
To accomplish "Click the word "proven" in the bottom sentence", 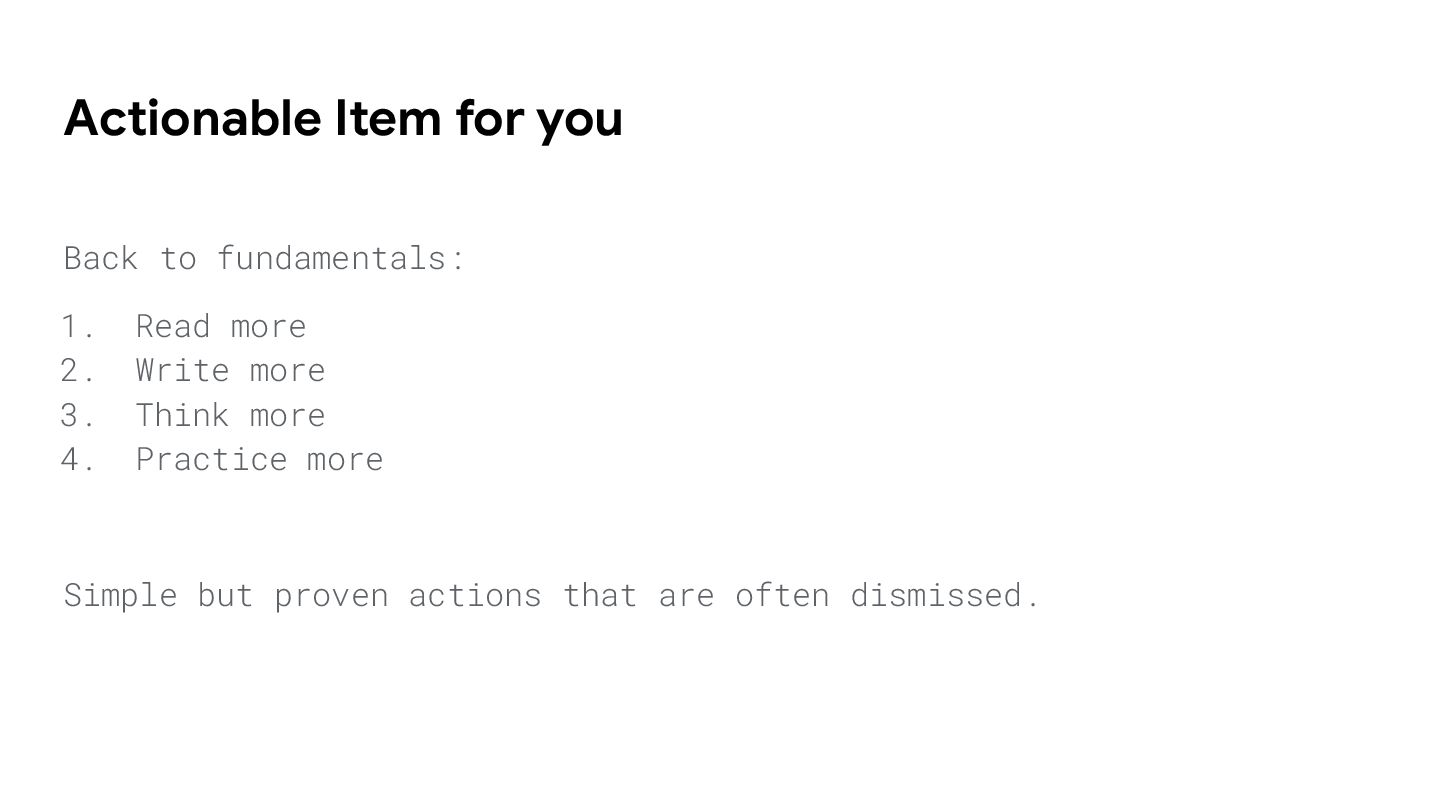I will pos(331,596).
